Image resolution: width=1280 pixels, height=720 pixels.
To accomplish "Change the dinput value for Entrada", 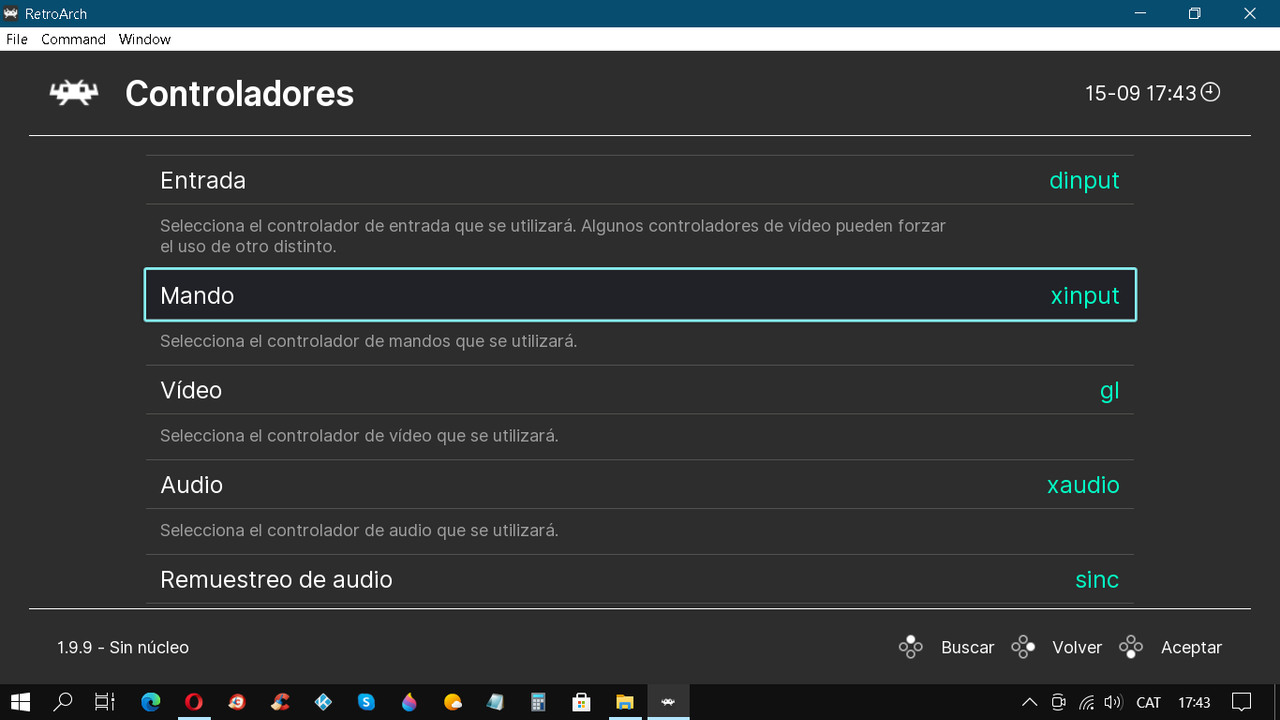I will pyautogui.click(x=1084, y=181).
